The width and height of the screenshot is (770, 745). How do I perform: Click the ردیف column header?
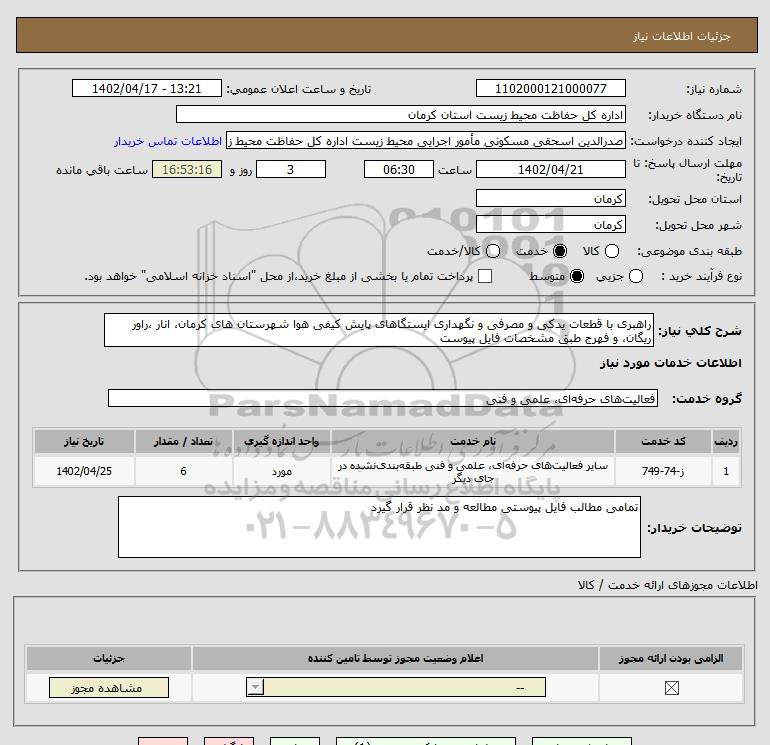click(726, 441)
